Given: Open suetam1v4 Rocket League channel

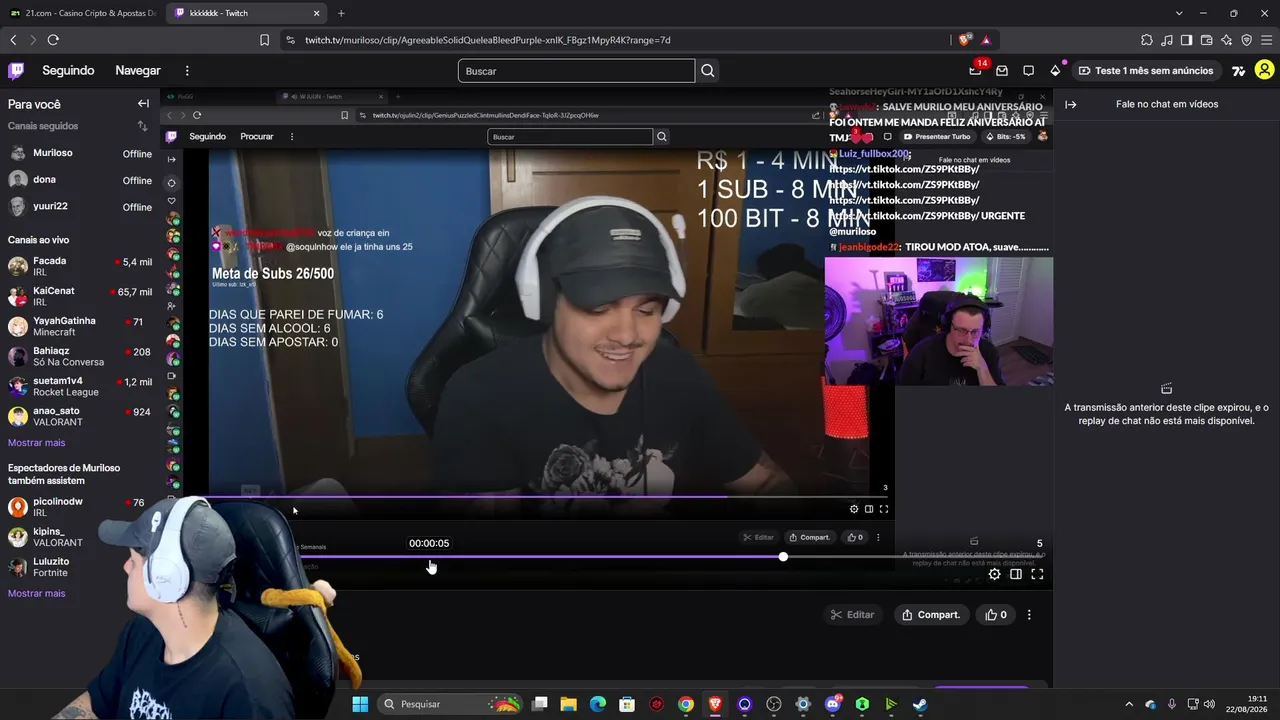Looking at the screenshot, I should pos(80,386).
